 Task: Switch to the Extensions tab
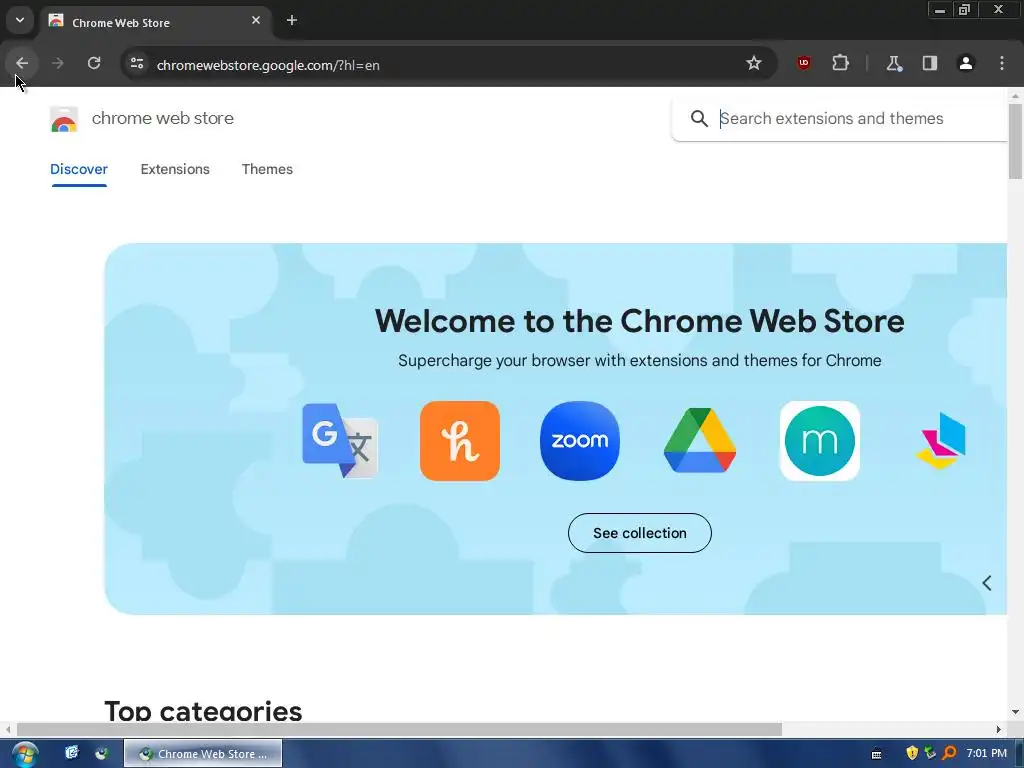[175, 169]
